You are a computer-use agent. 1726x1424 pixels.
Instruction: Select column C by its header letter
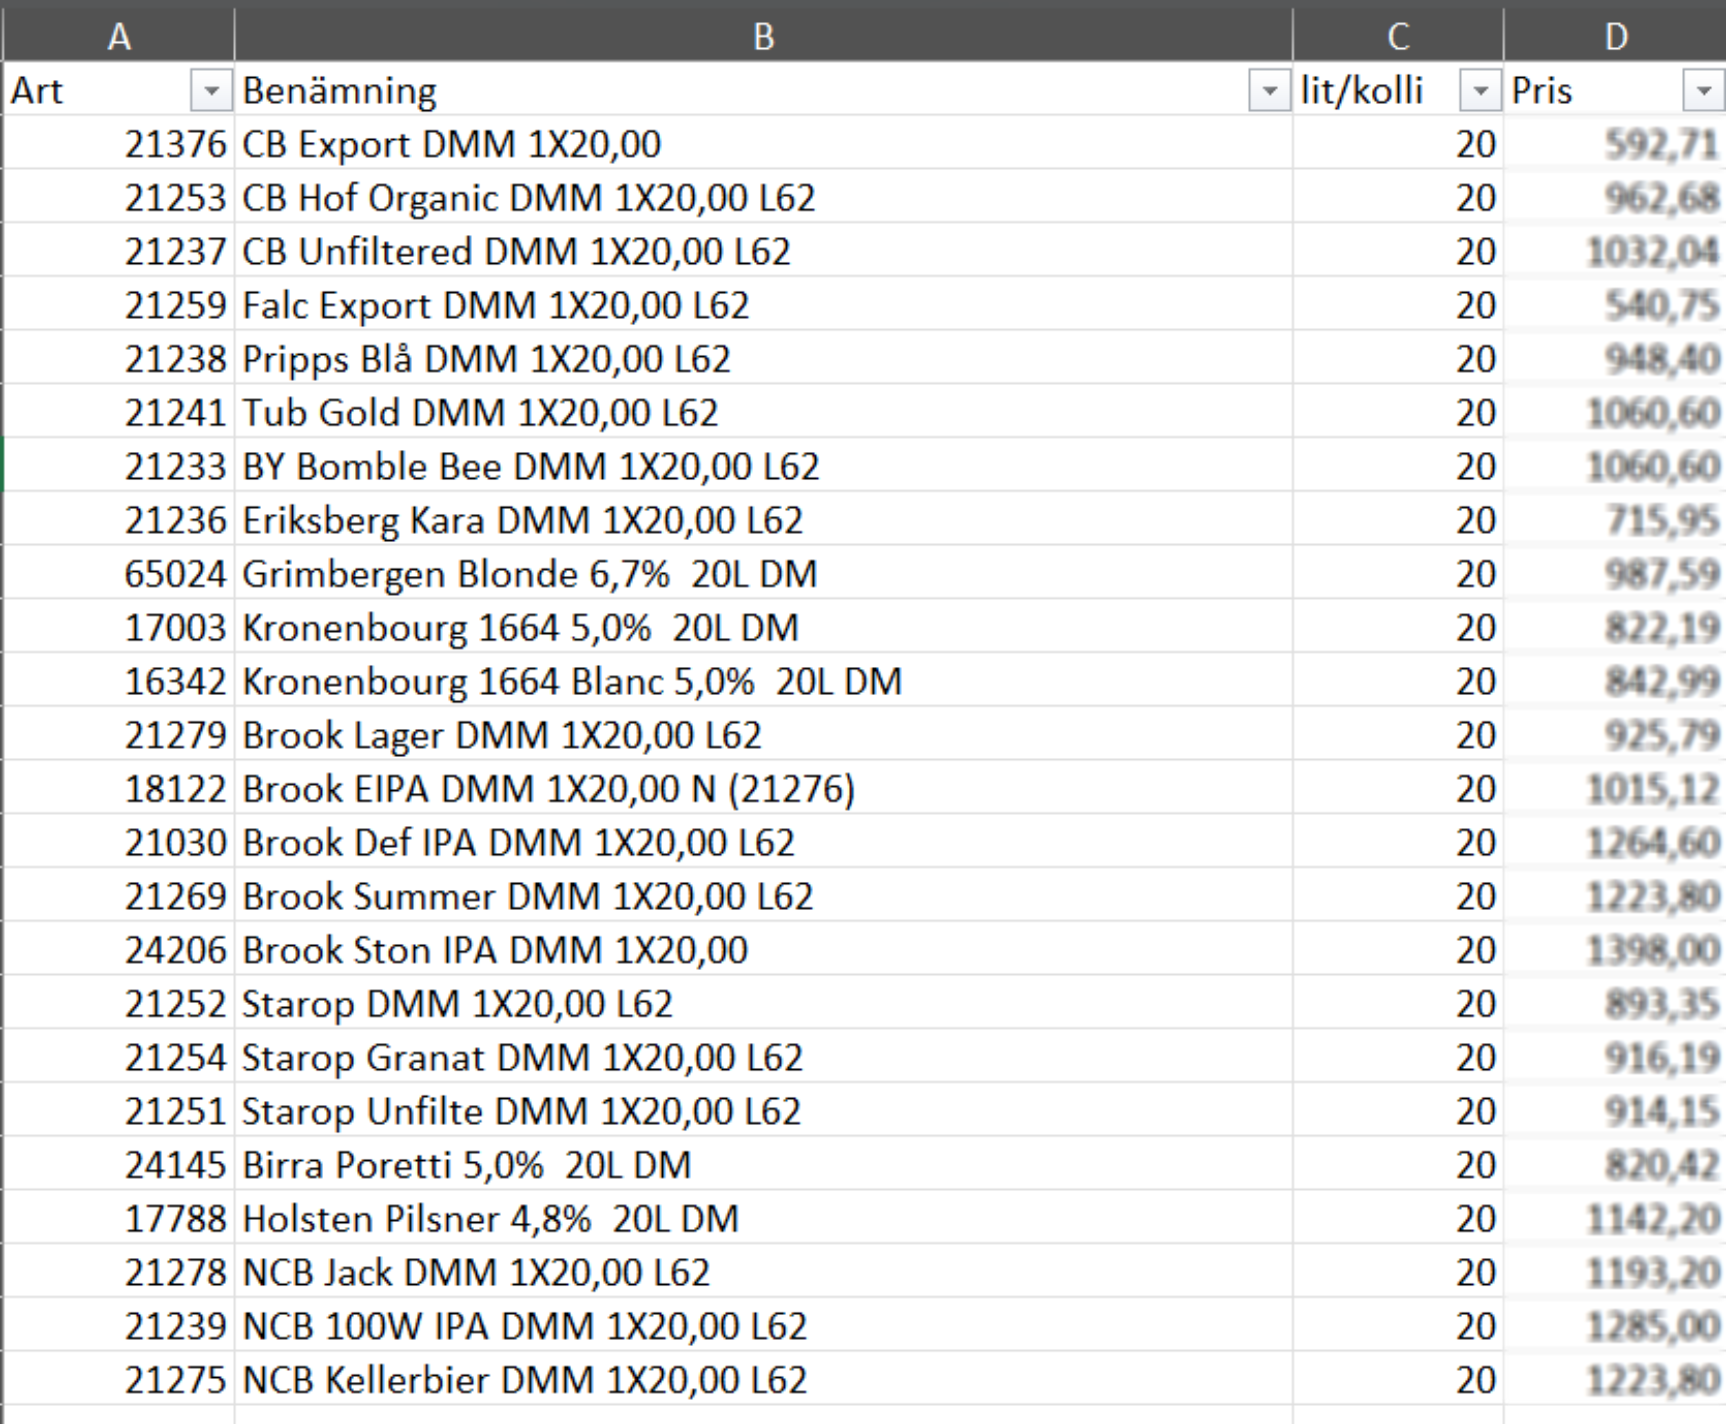1398,36
